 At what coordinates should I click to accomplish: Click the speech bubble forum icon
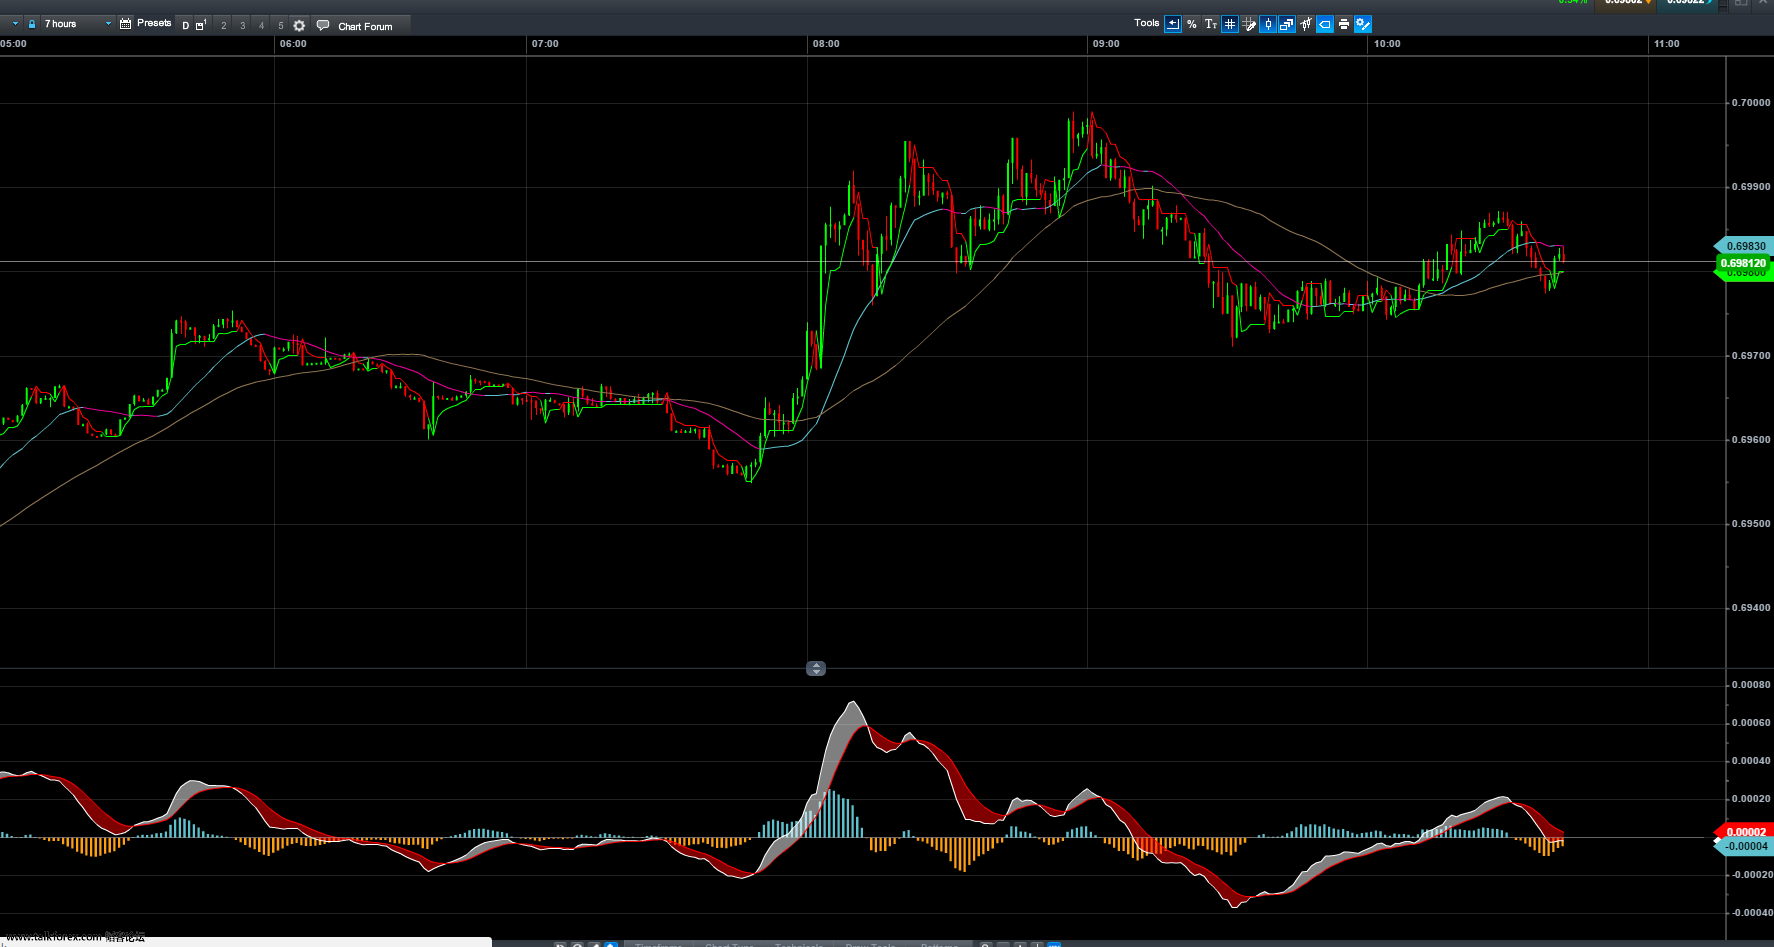click(323, 25)
